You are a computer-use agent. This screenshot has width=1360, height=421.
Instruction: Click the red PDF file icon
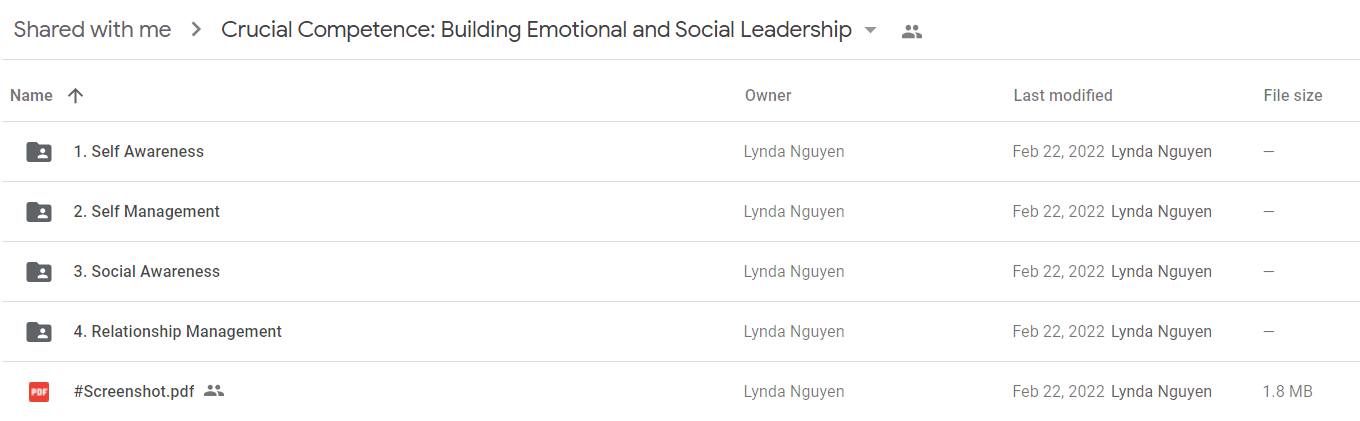(x=39, y=392)
